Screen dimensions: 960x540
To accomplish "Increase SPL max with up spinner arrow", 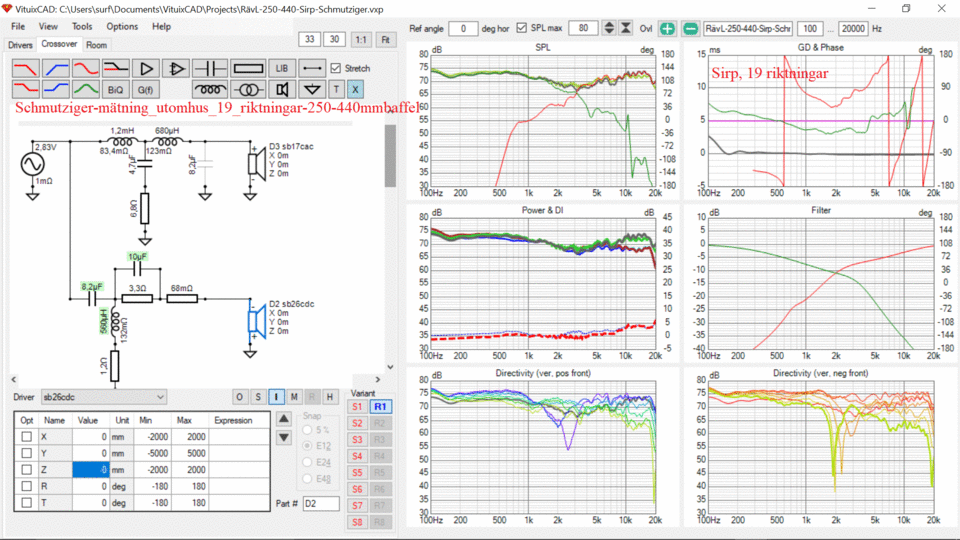I will [x=609, y=24].
